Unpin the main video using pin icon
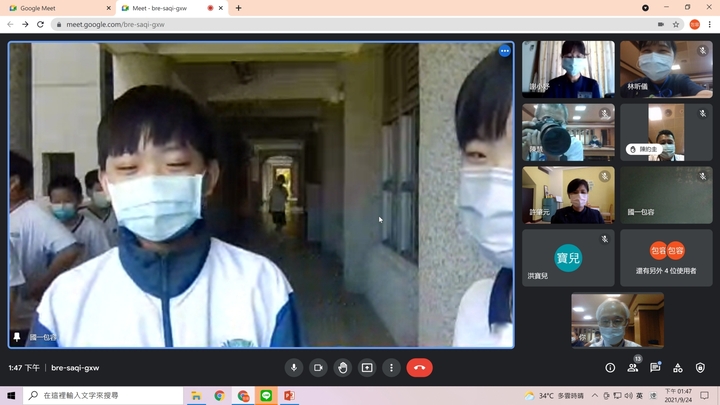This screenshot has width=720, height=405. coord(17,338)
